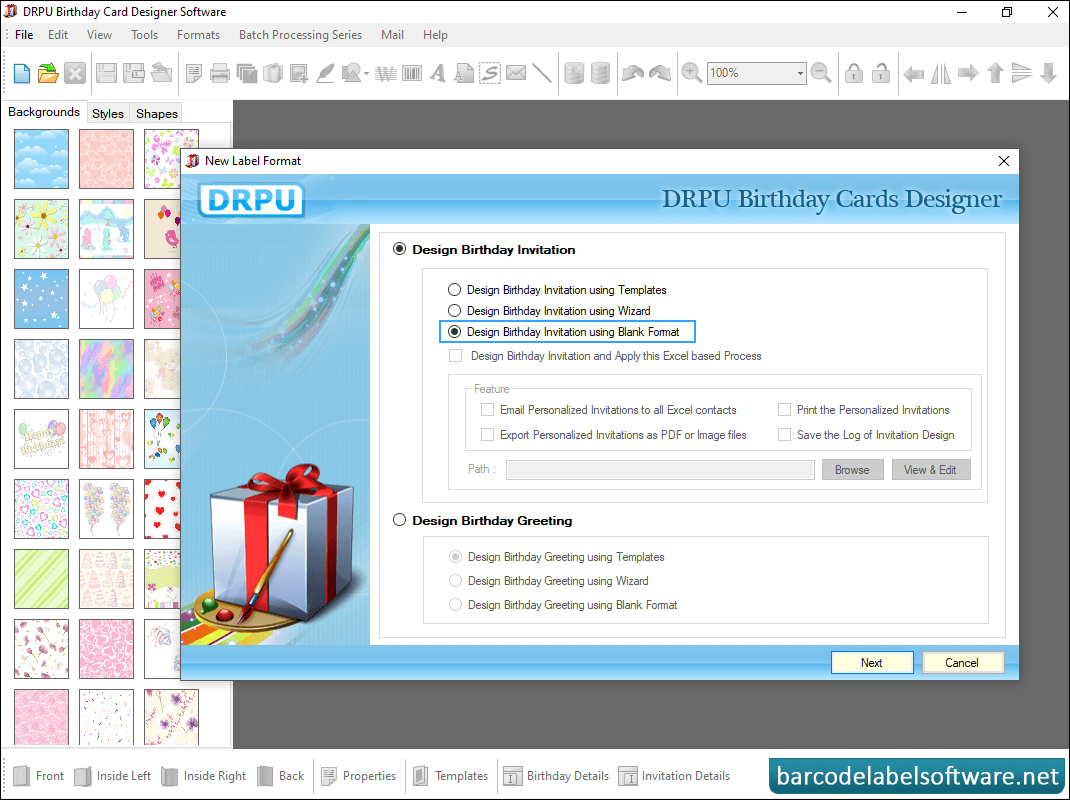Click the insert image icon with plus

299,73
